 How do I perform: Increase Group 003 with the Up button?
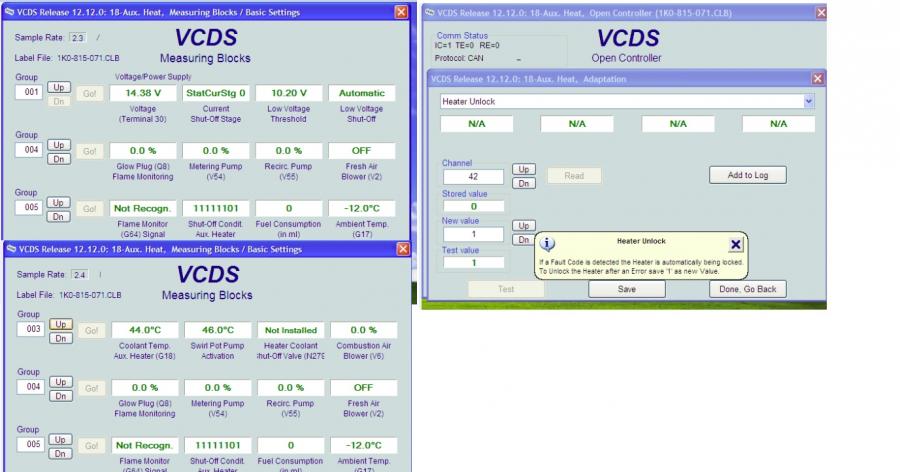click(x=58, y=325)
